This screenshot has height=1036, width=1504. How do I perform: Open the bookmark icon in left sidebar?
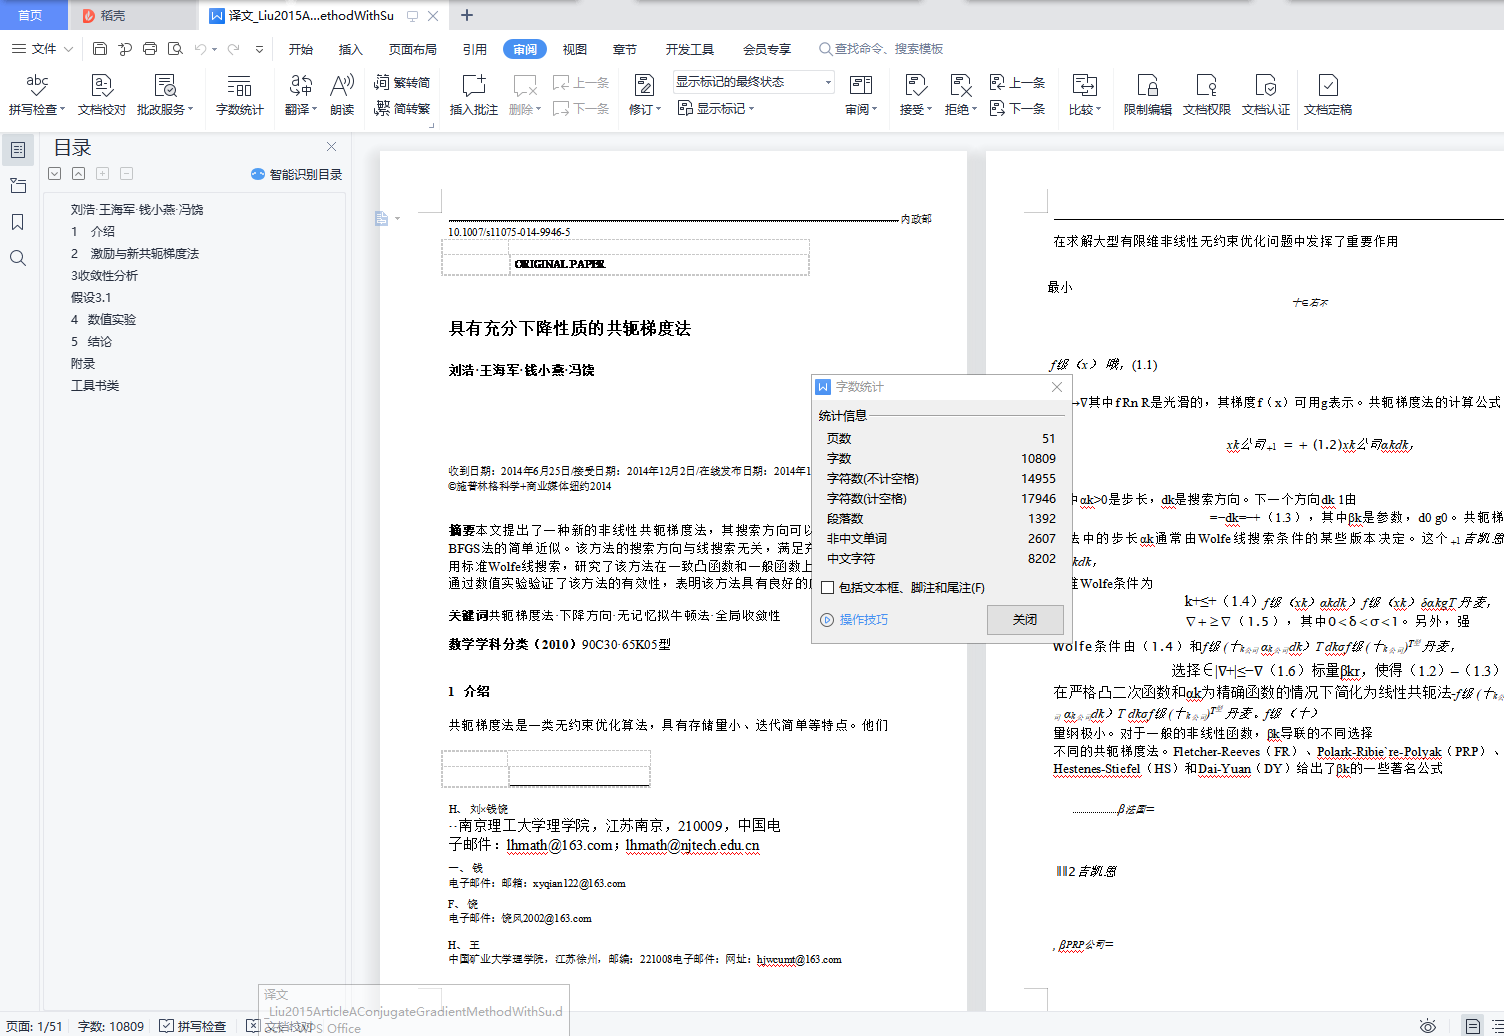(18, 222)
